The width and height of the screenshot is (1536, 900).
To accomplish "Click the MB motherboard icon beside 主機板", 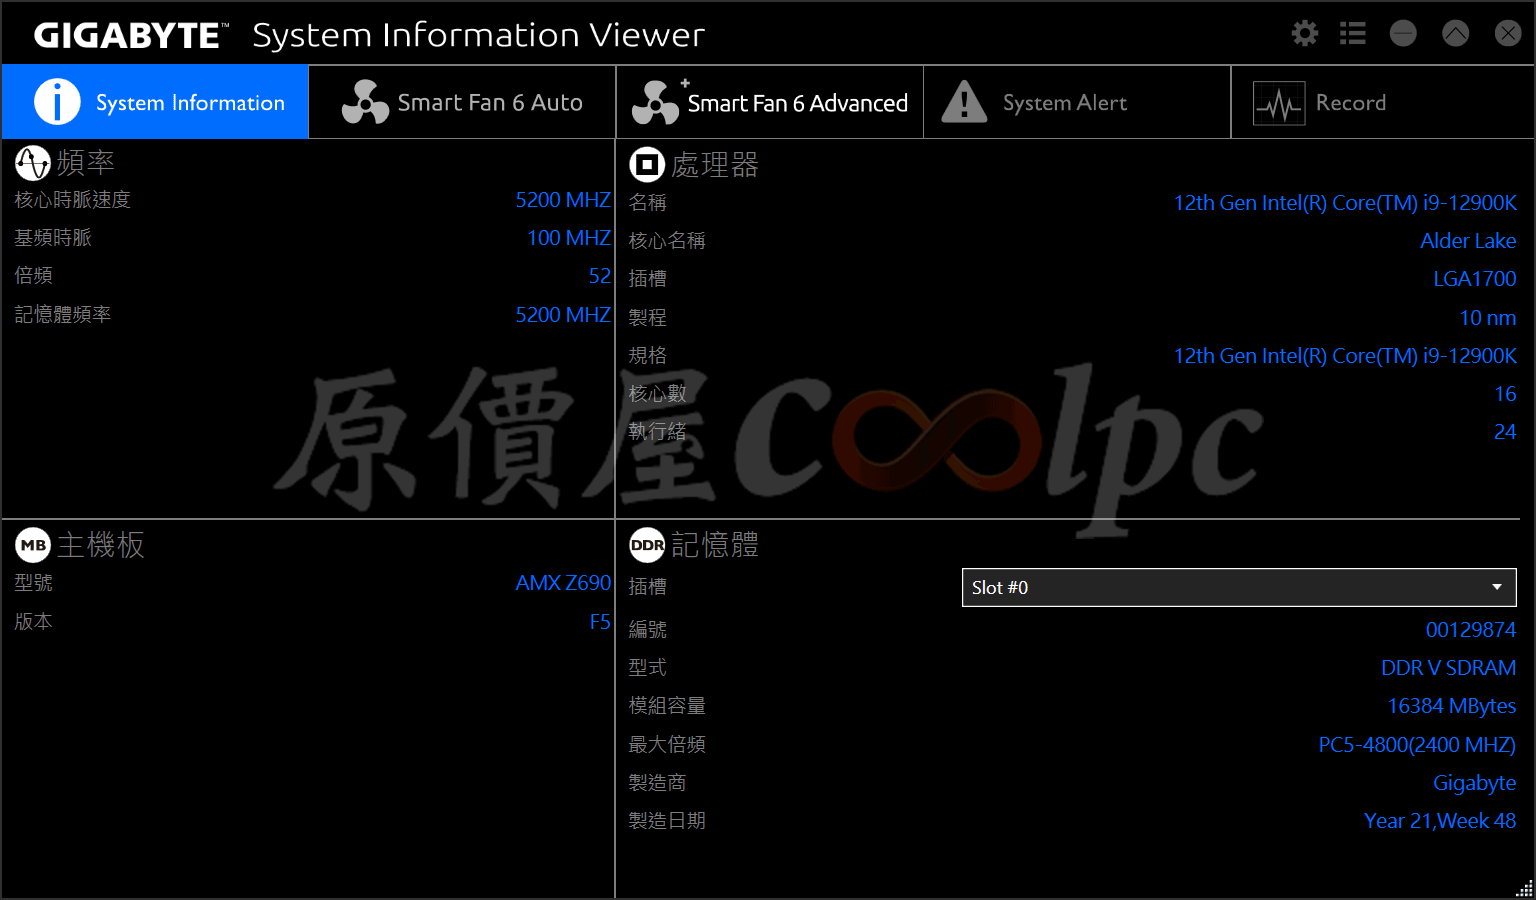I will pyautogui.click(x=33, y=545).
